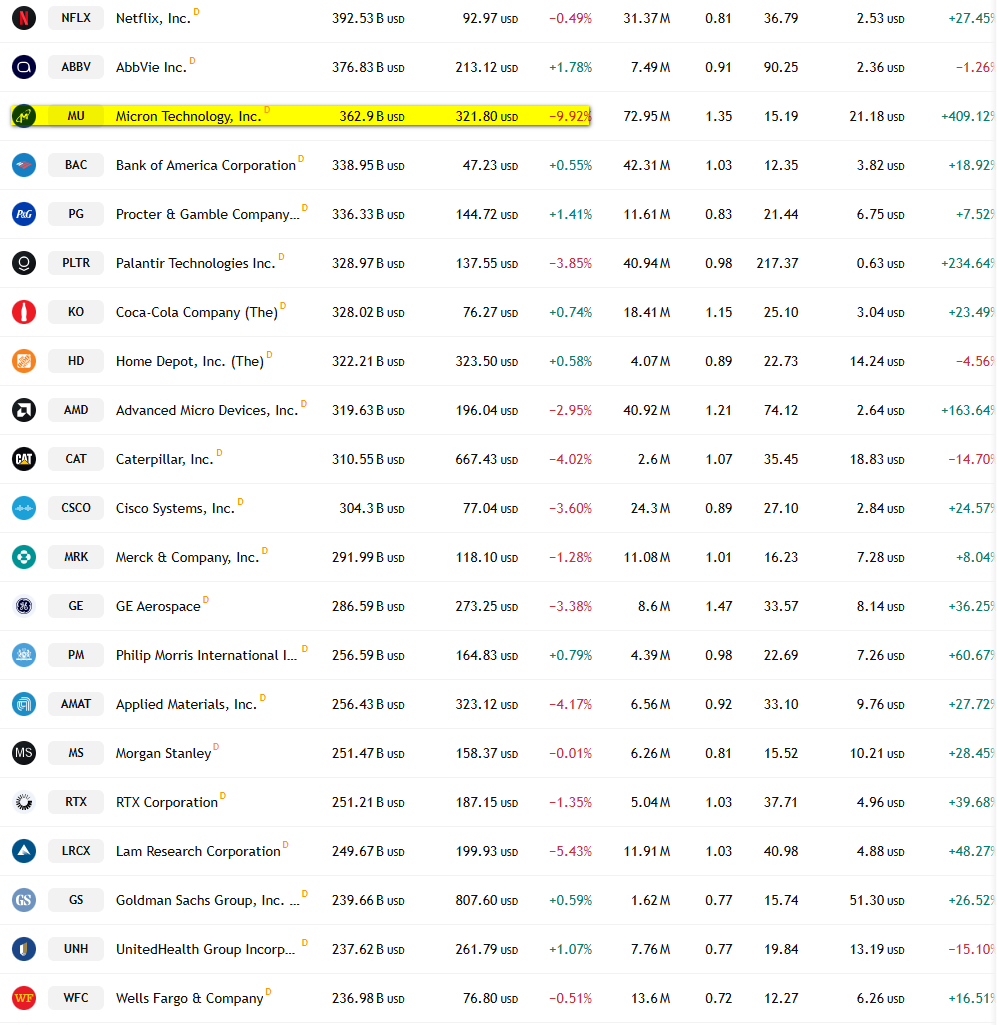Click the Cisco Systems logo icon
The height and width of the screenshot is (1025, 997).
click(24, 508)
